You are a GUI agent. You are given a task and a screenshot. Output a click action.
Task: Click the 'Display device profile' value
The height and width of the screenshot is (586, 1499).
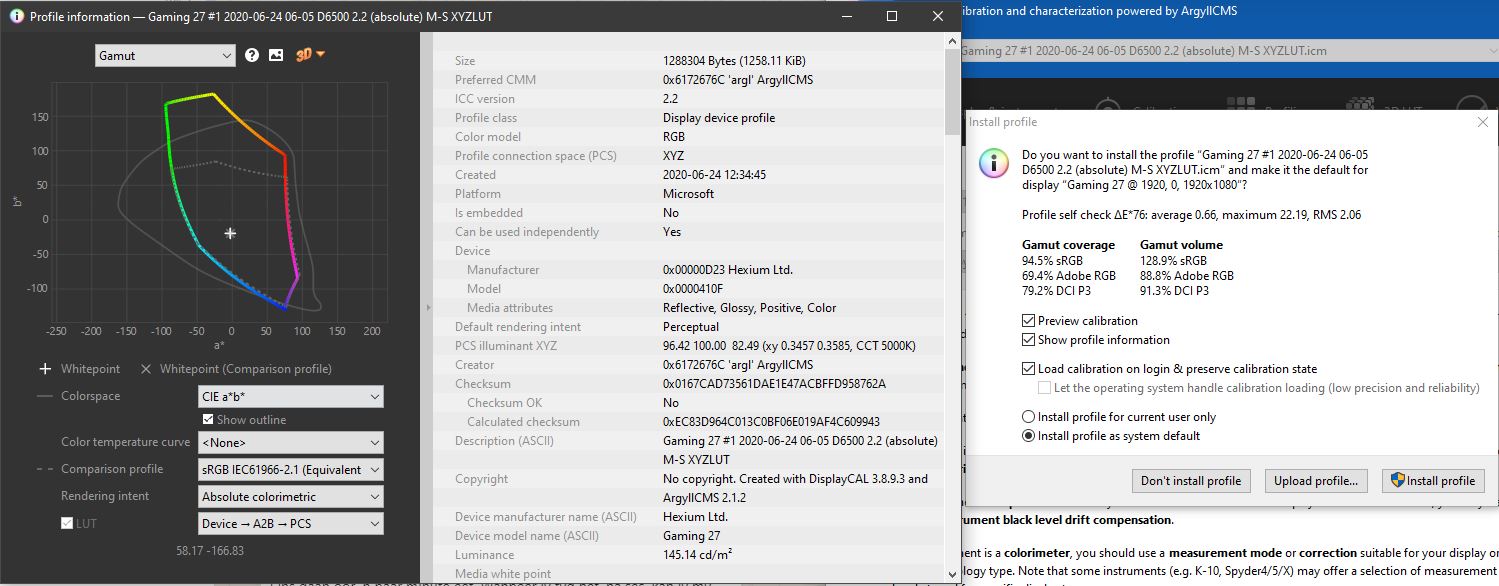click(719, 118)
